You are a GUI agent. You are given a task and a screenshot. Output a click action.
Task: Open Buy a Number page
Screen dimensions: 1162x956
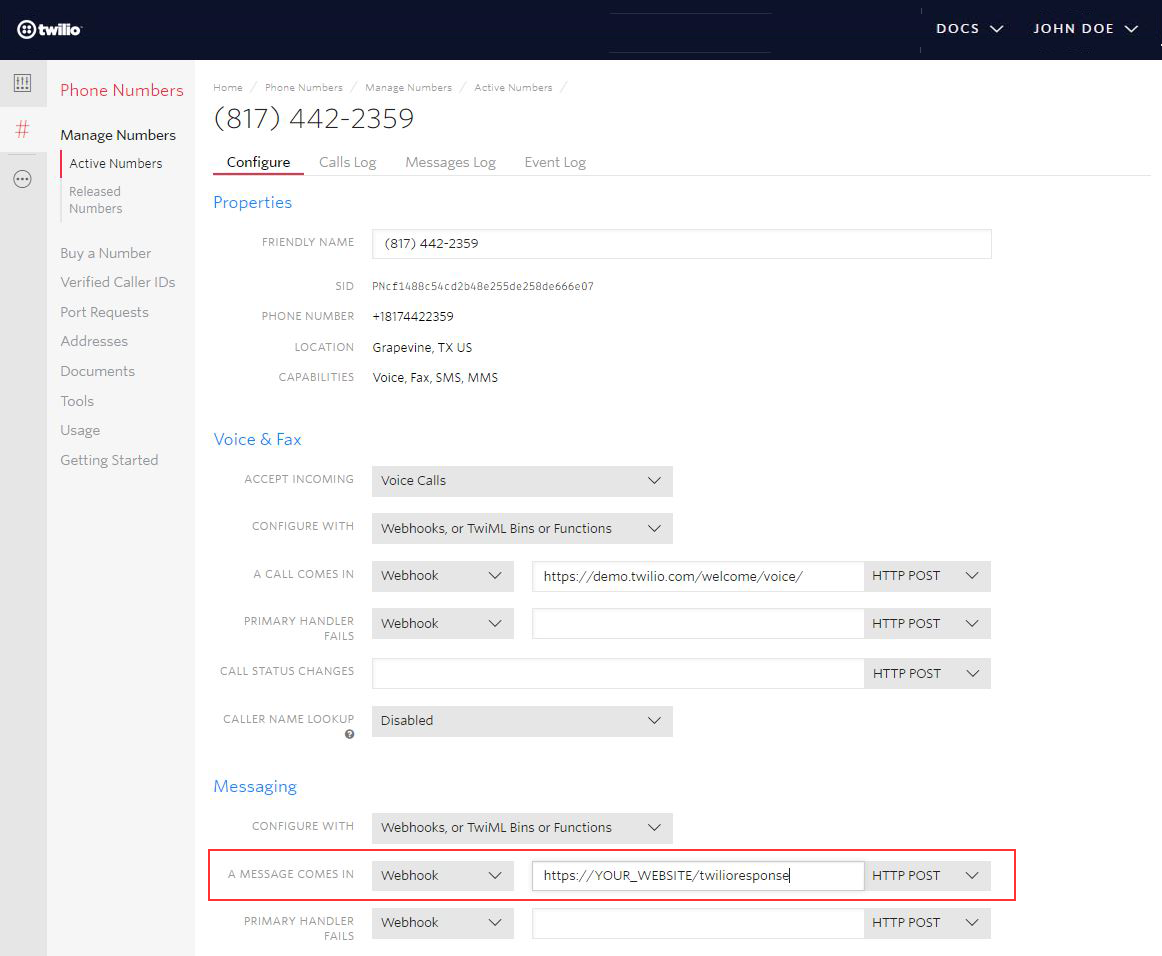pos(105,253)
